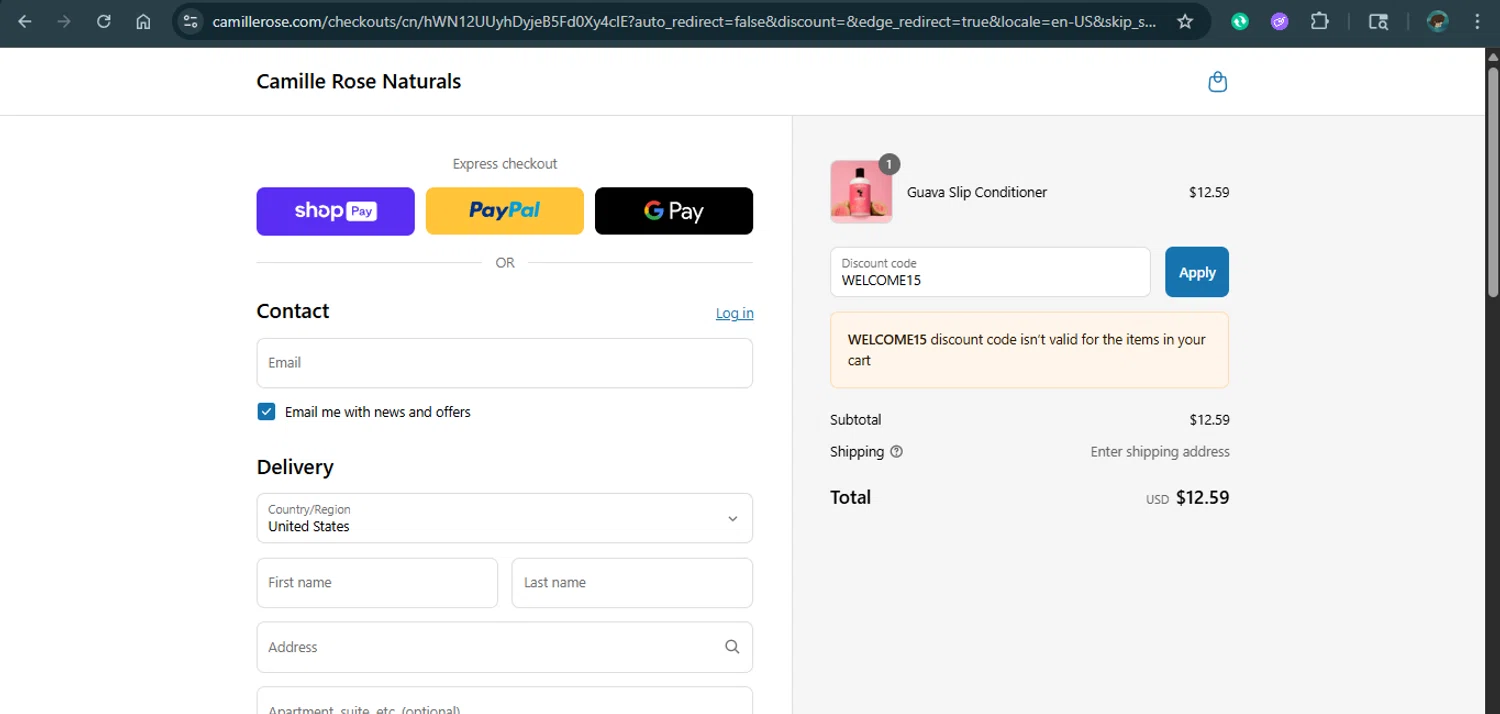The height and width of the screenshot is (714, 1500).
Task: Click the browser forward arrow
Action: pos(64,21)
